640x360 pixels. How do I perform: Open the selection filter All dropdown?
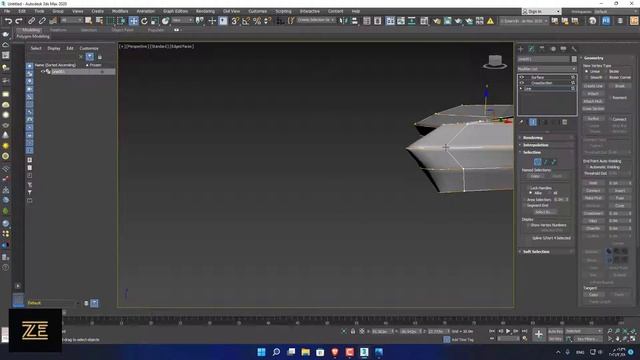(71, 20)
